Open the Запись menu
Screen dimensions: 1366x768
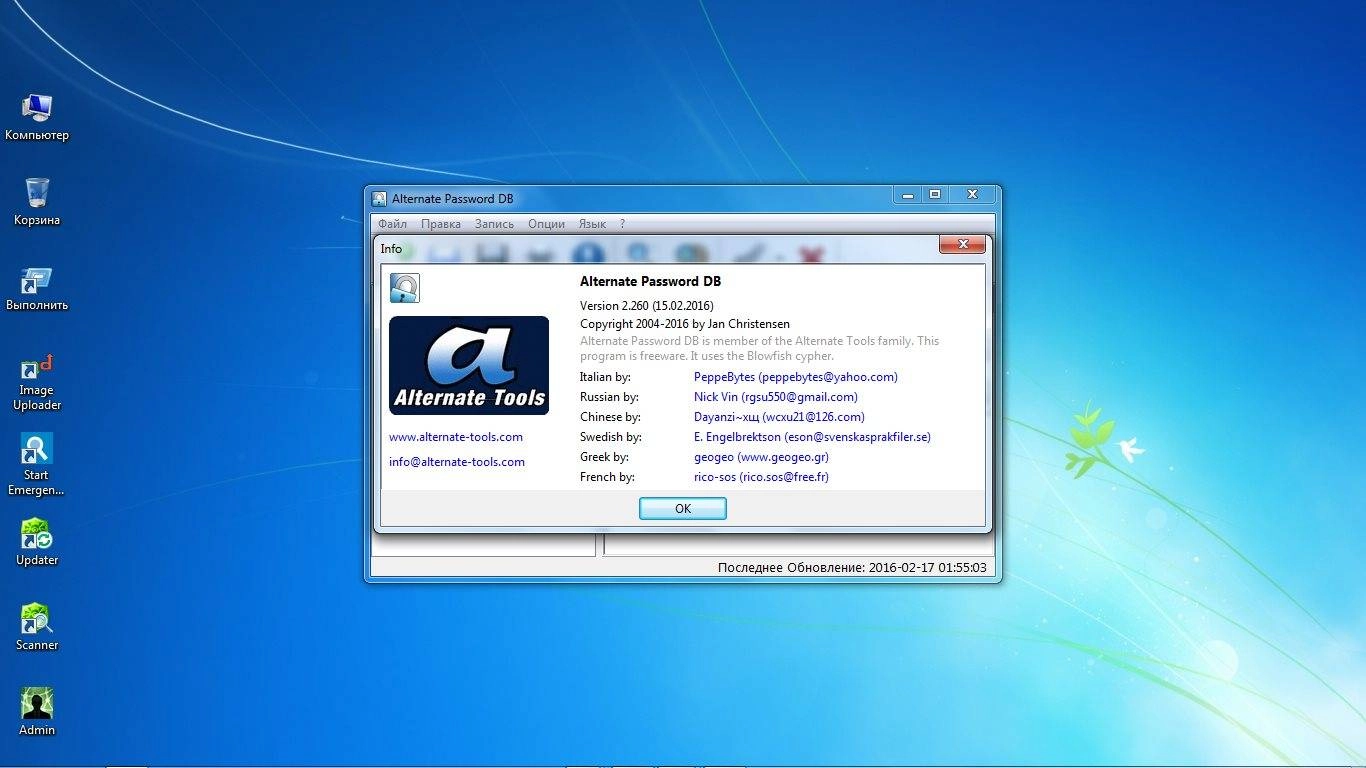click(x=494, y=224)
